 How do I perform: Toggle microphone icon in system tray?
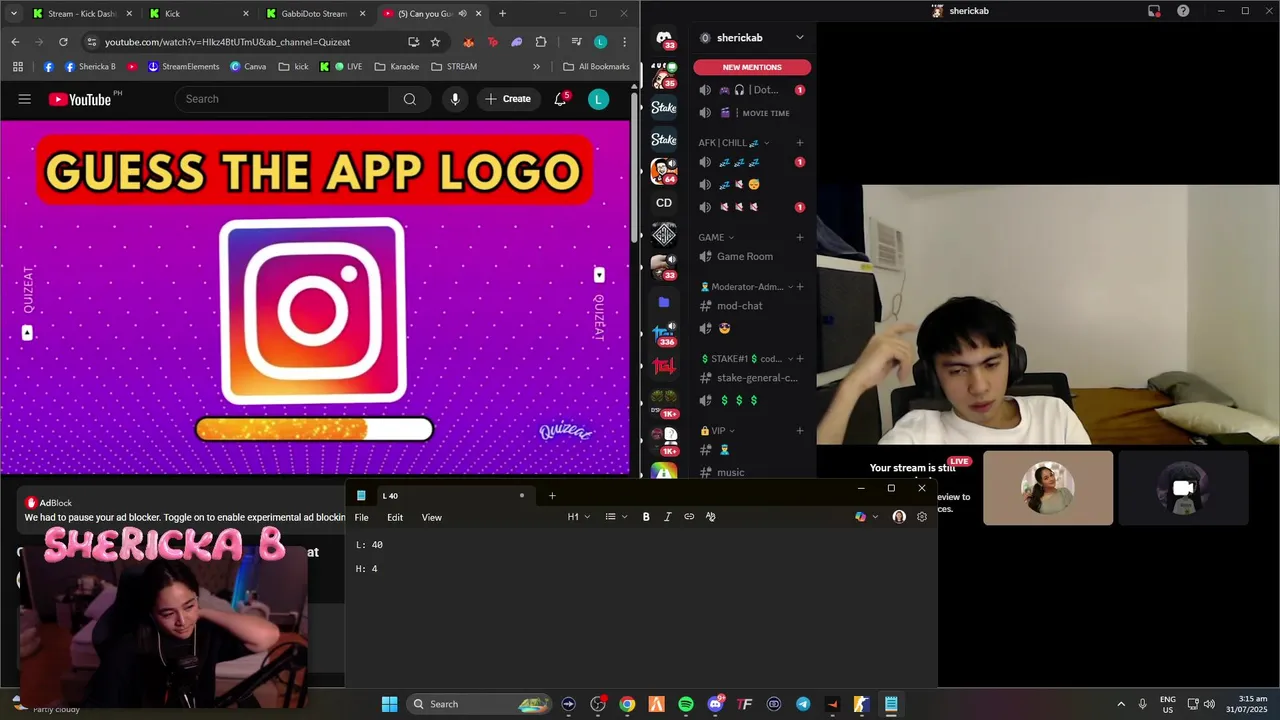pyautogui.click(x=1142, y=704)
